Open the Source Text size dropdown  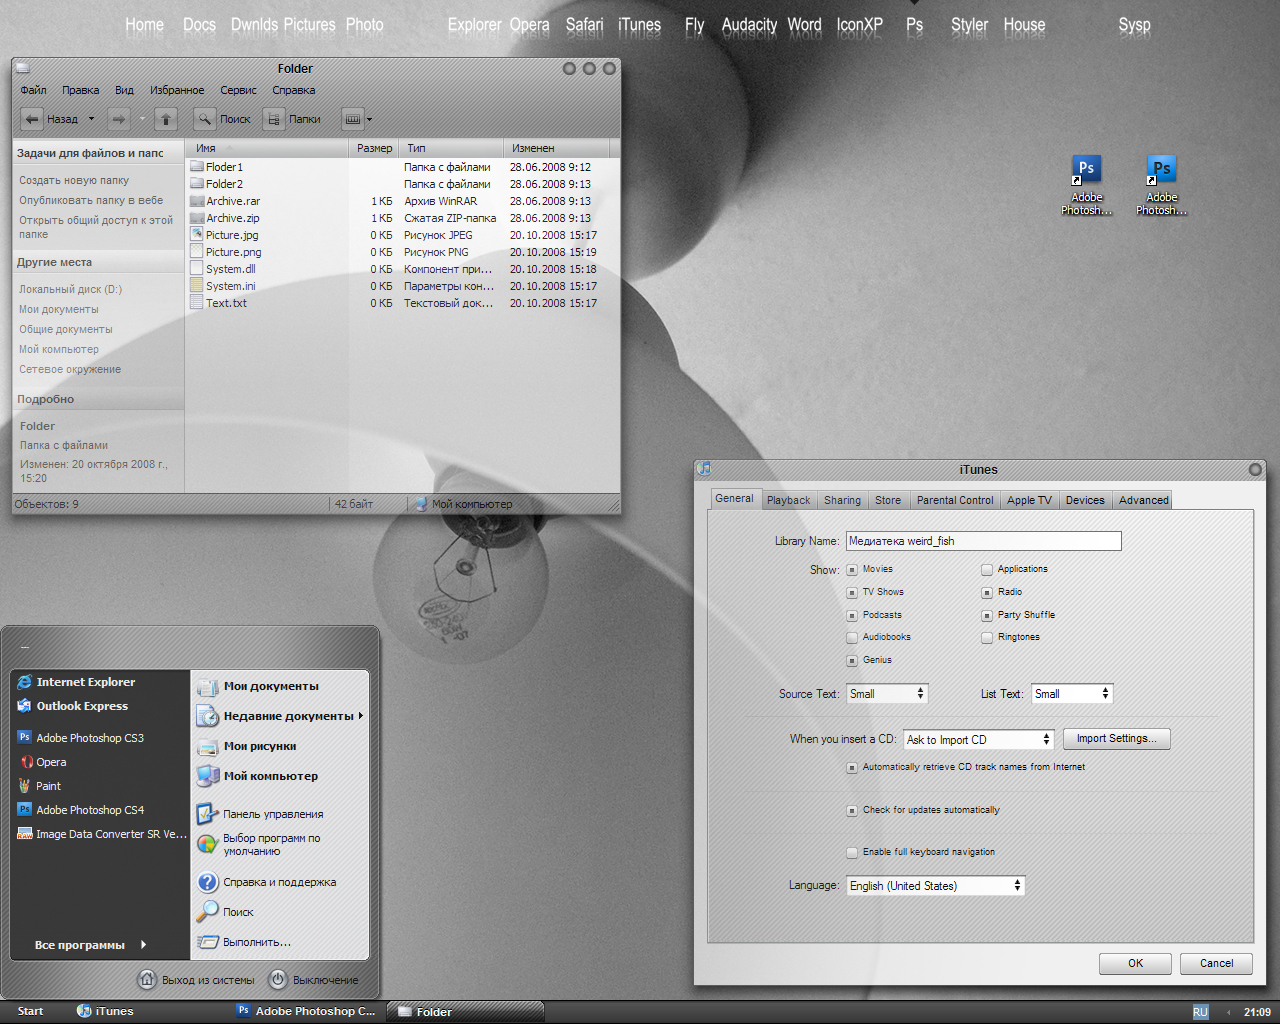click(888, 694)
